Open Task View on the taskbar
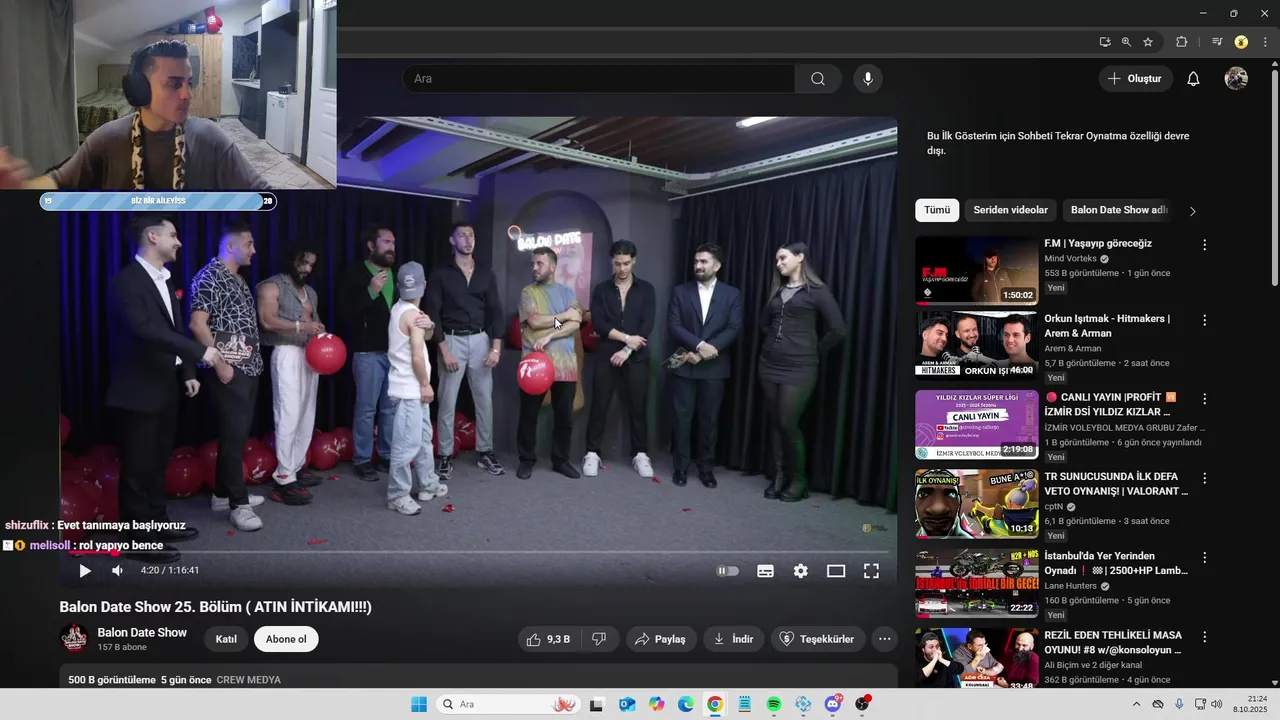 (596, 704)
